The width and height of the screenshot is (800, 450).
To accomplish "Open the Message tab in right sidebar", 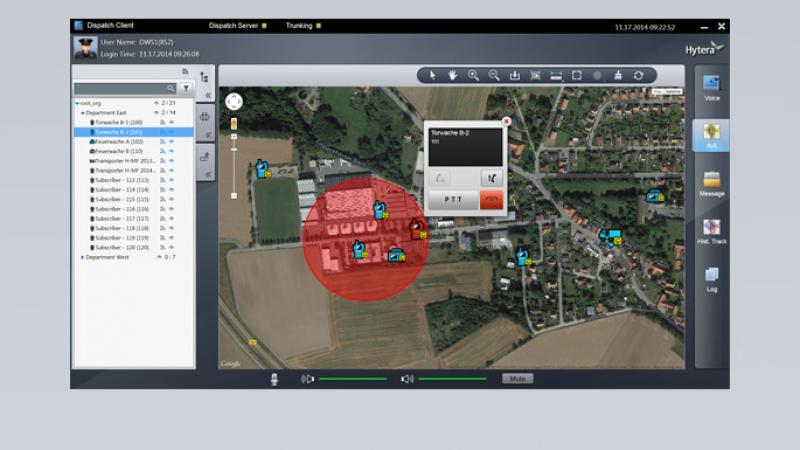I will [x=712, y=184].
